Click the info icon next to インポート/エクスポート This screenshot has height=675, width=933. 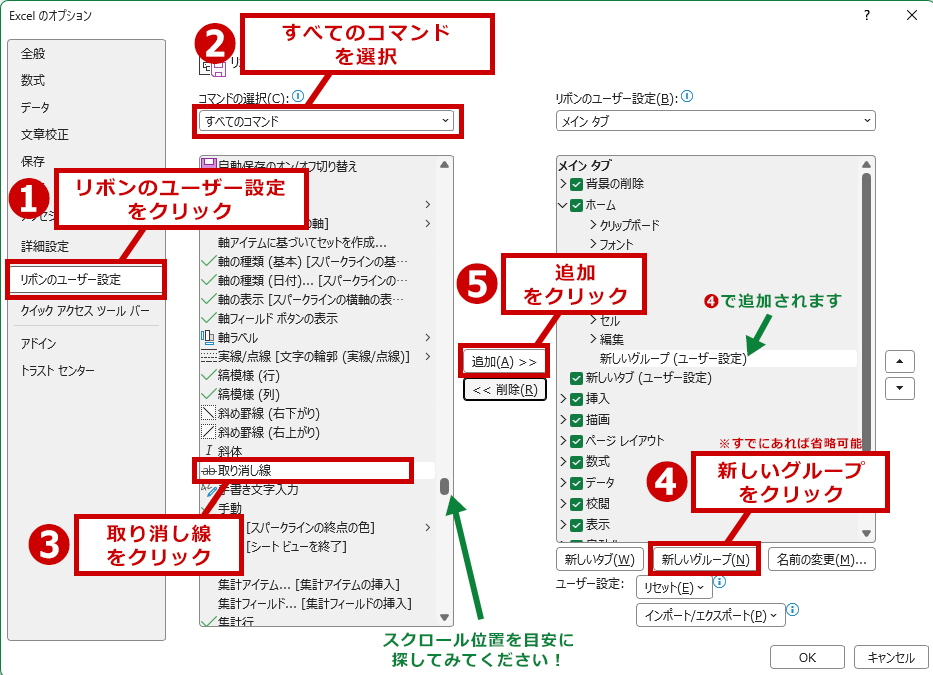[x=792, y=610]
